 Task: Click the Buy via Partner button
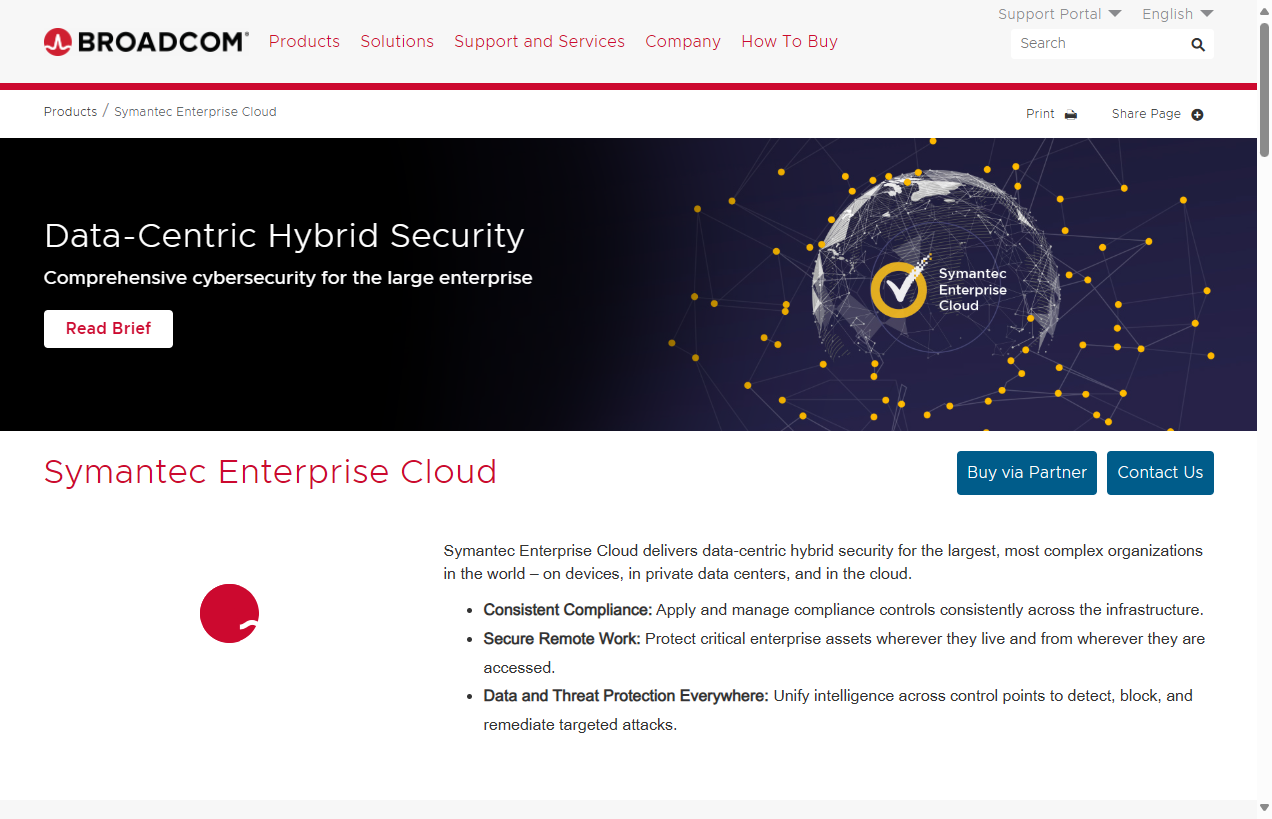click(x=1026, y=472)
